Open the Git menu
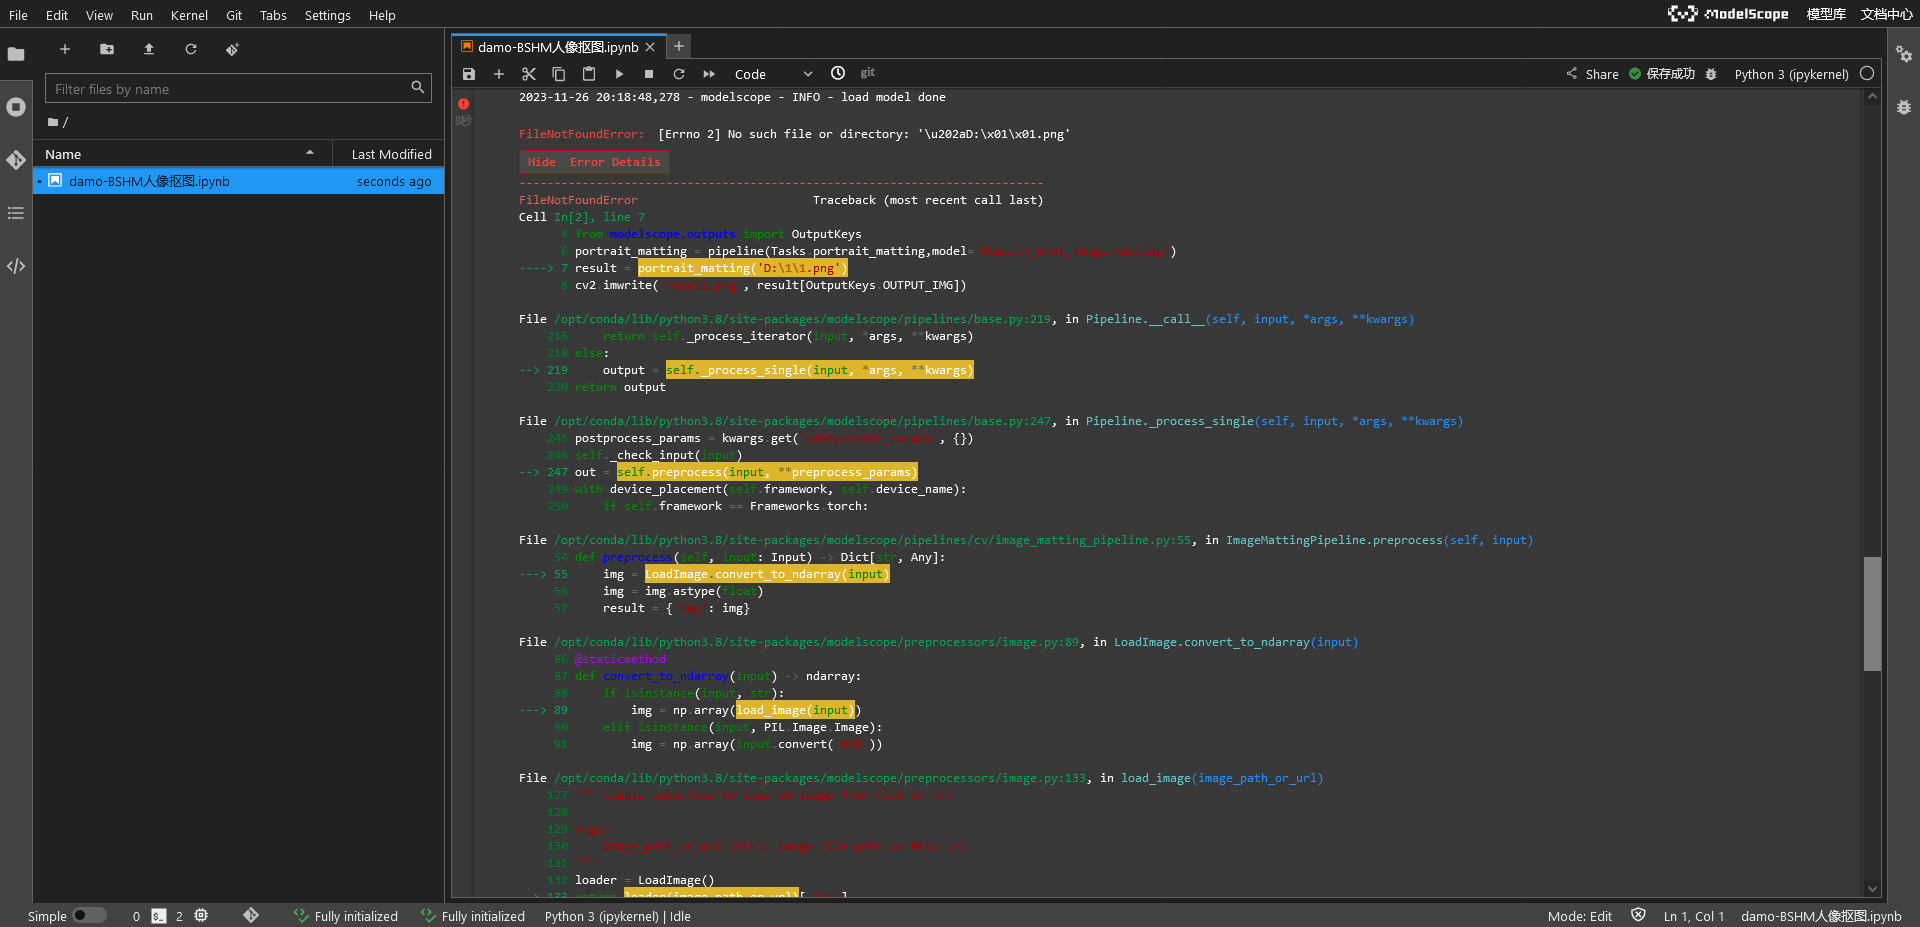Image resolution: width=1920 pixels, height=927 pixels. click(234, 15)
